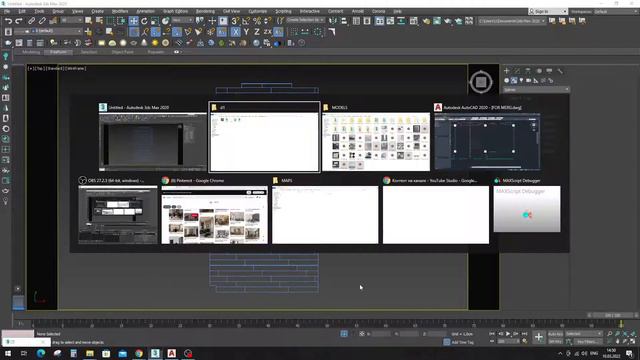The image size is (640, 360).
Task: Restrict transform to X axis
Action: pos(236,31)
